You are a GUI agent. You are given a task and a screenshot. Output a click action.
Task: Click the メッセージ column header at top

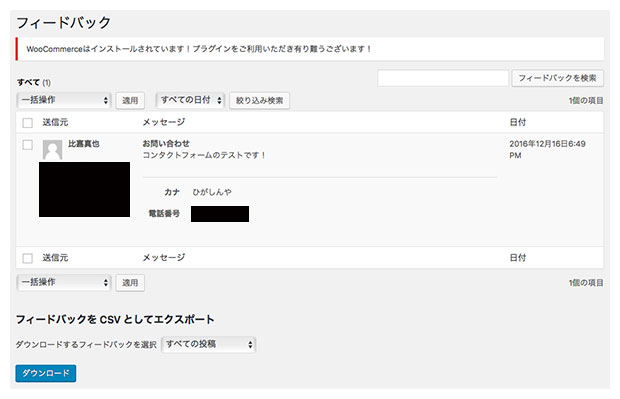tap(164, 122)
